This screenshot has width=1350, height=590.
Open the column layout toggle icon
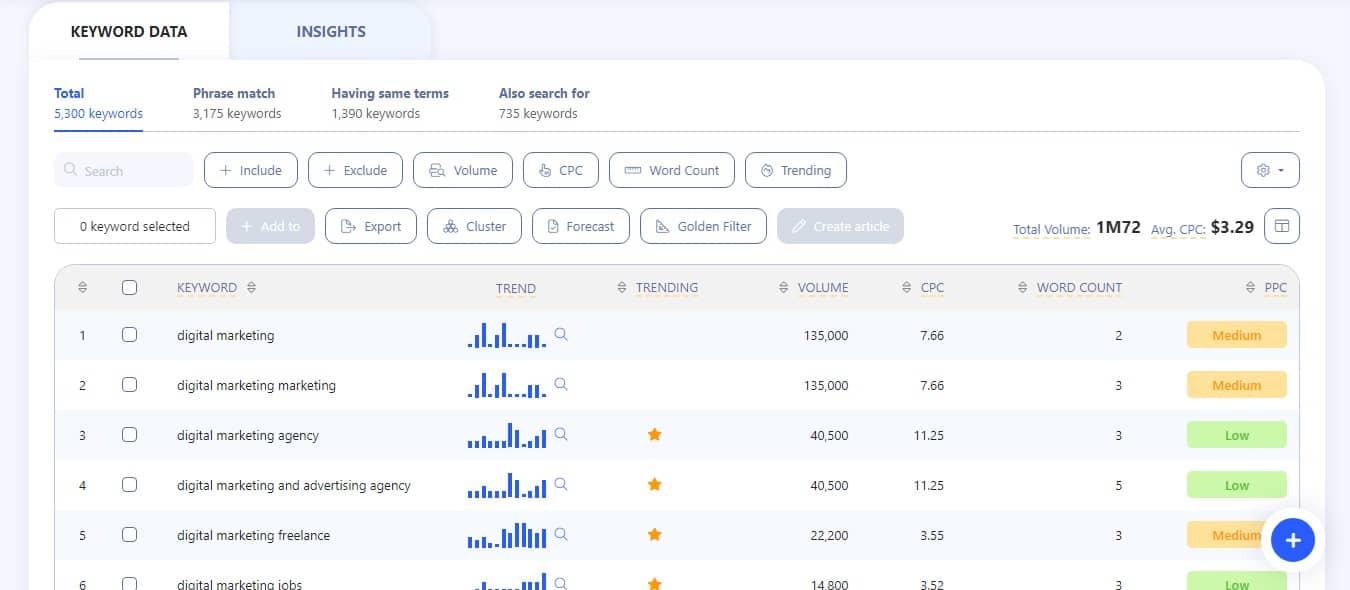1281,227
